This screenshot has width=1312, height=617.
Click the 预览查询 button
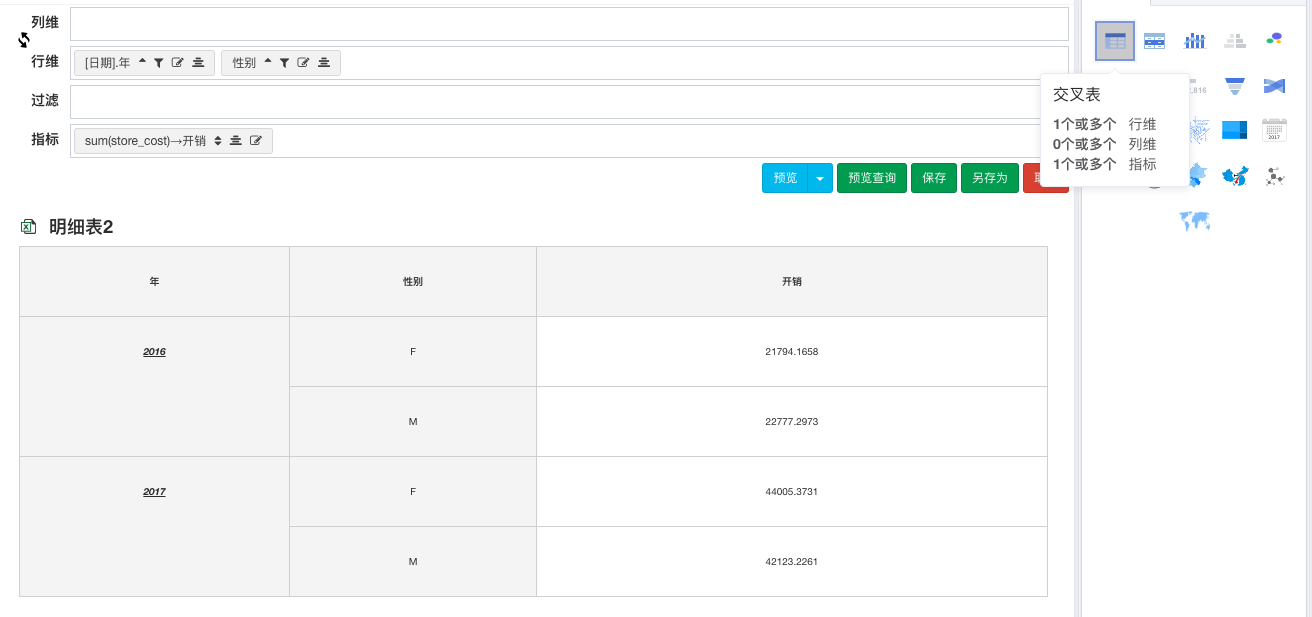[872, 178]
